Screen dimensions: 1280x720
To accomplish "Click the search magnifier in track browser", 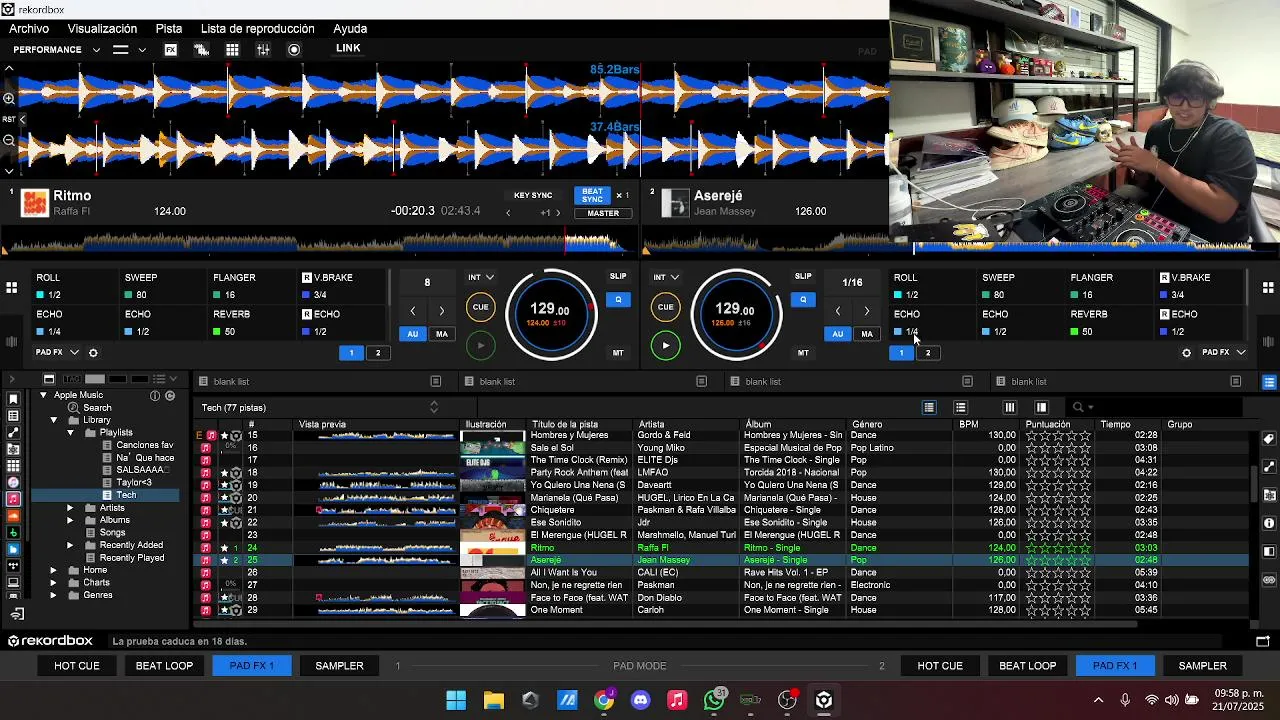I will click(x=1077, y=407).
